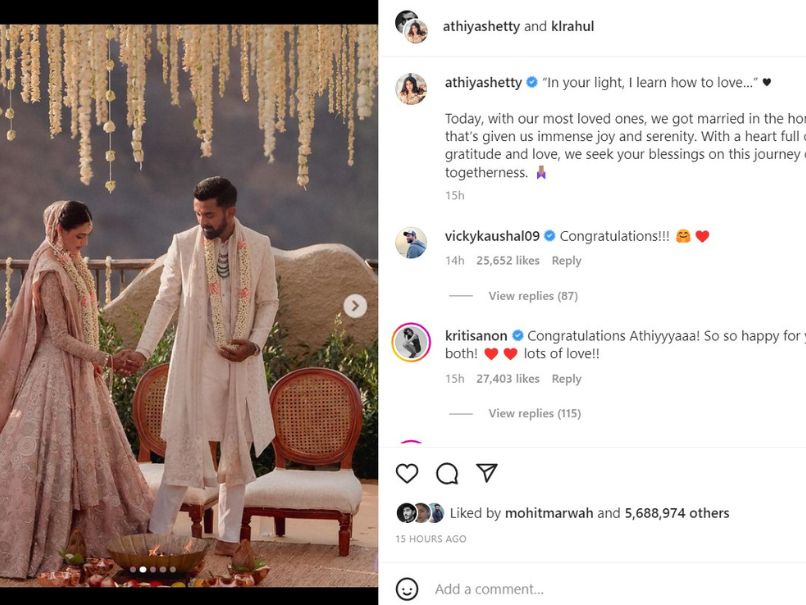The width and height of the screenshot is (806, 605).
Task: Like the post with the heart icon
Action: point(407,473)
